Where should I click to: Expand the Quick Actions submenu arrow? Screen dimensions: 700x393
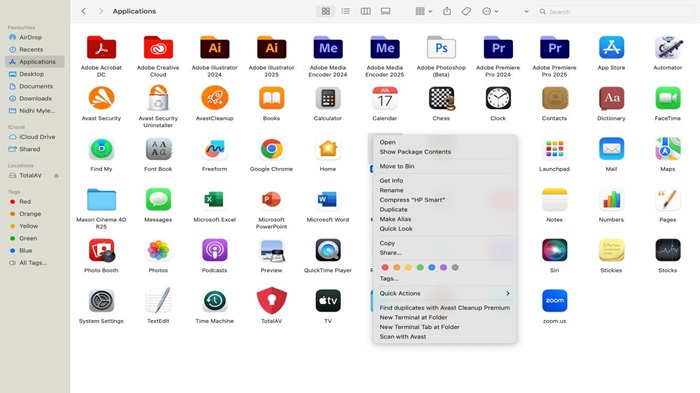pos(508,293)
